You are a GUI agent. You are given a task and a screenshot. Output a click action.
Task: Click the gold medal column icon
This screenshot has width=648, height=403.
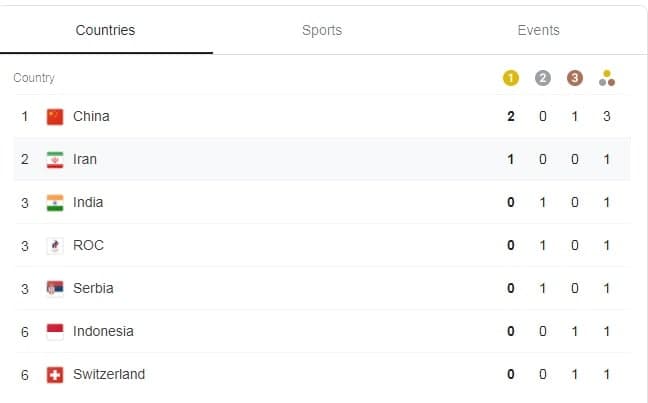pyautogui.click(x=511, y=78)
